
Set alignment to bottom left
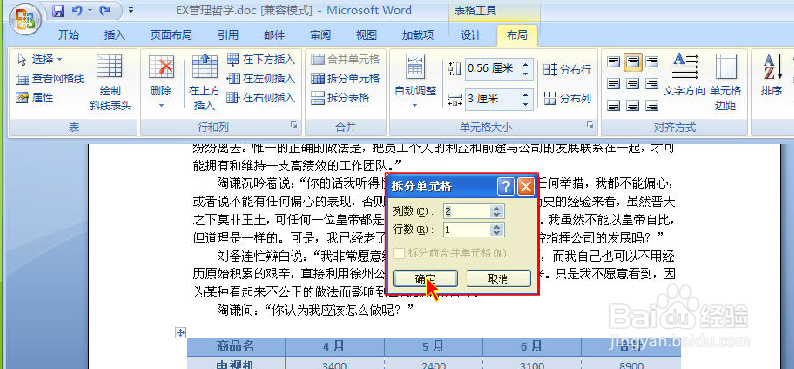[614, 105]
